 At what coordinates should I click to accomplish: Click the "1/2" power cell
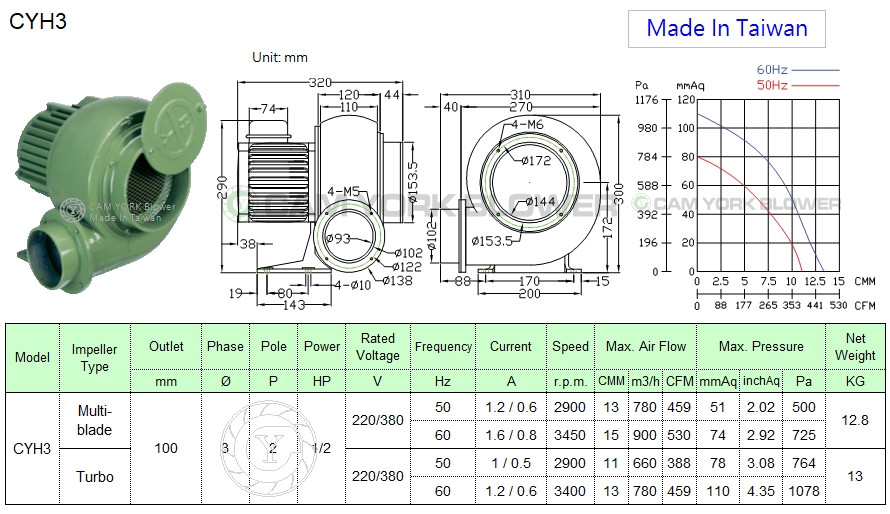322,449
